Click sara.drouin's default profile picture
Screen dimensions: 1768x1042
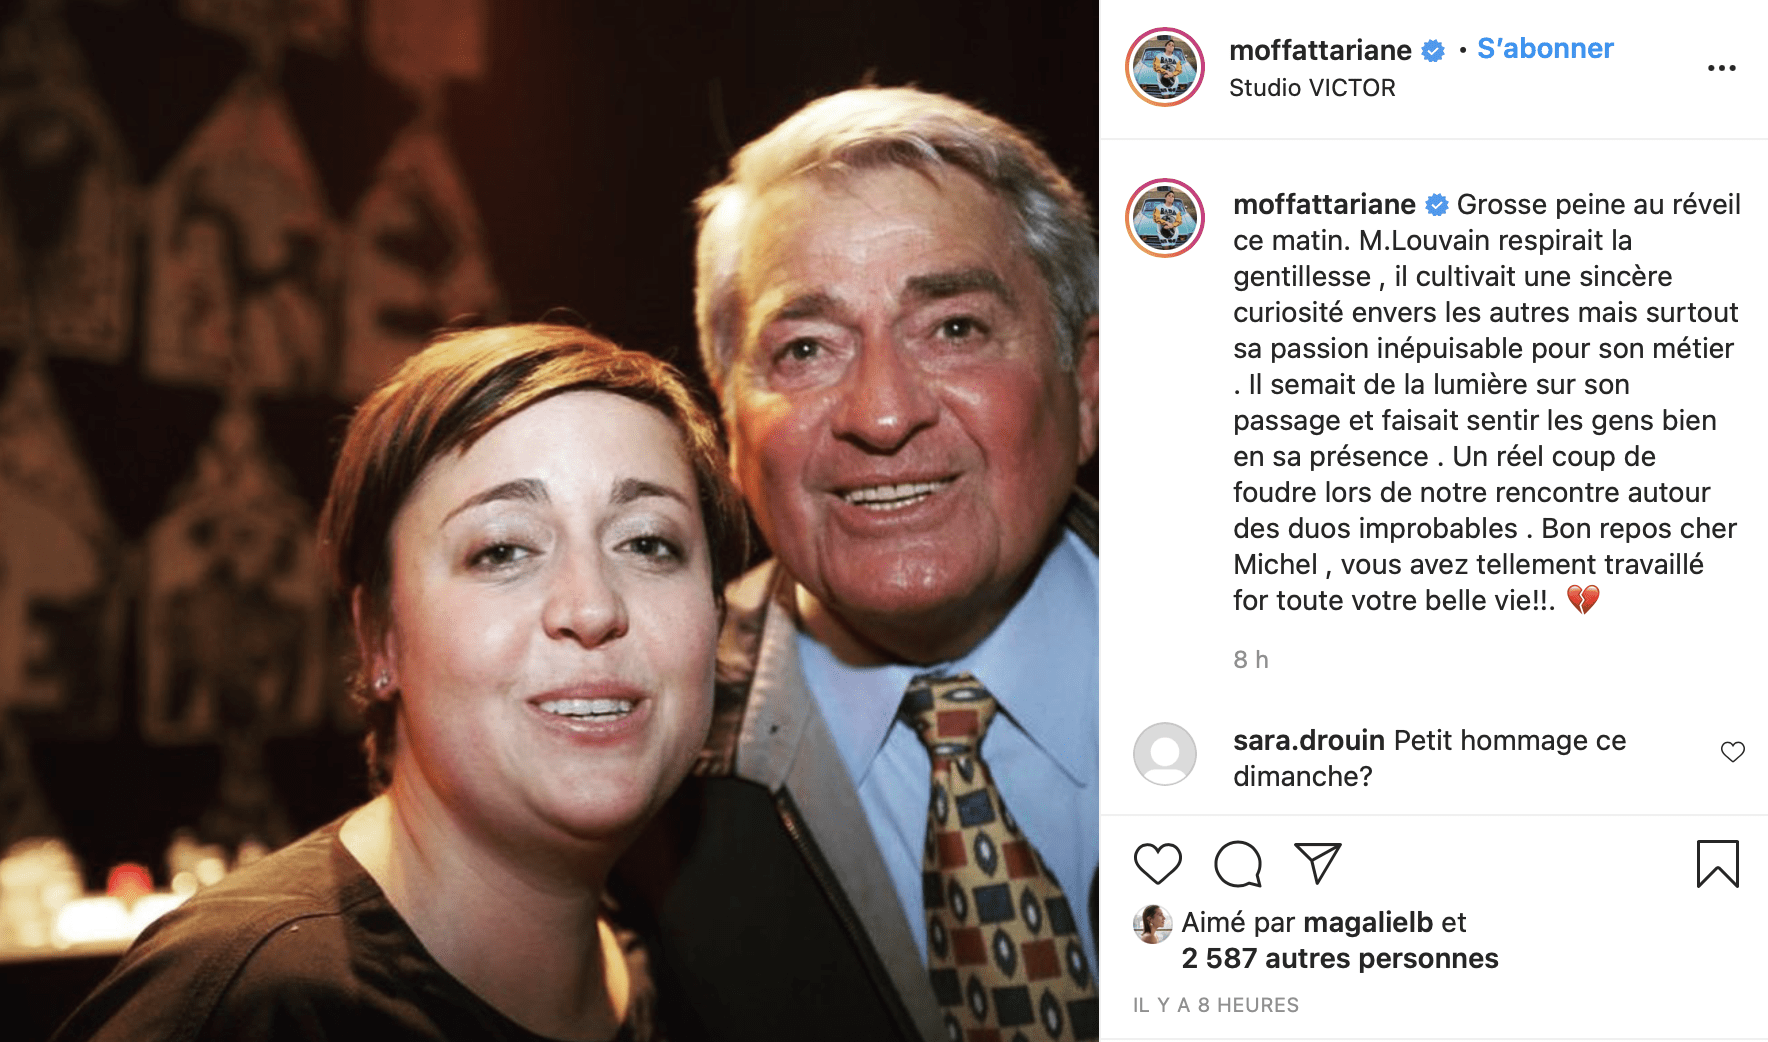[1165, 754]
